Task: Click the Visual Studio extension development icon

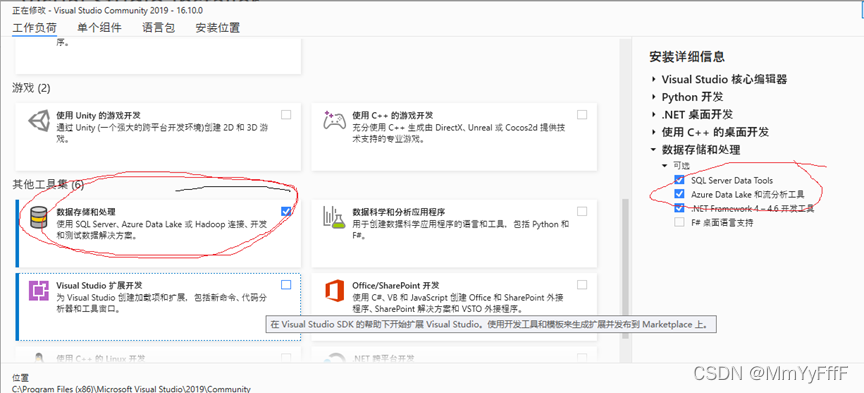Action: click(x=39, y=291)
